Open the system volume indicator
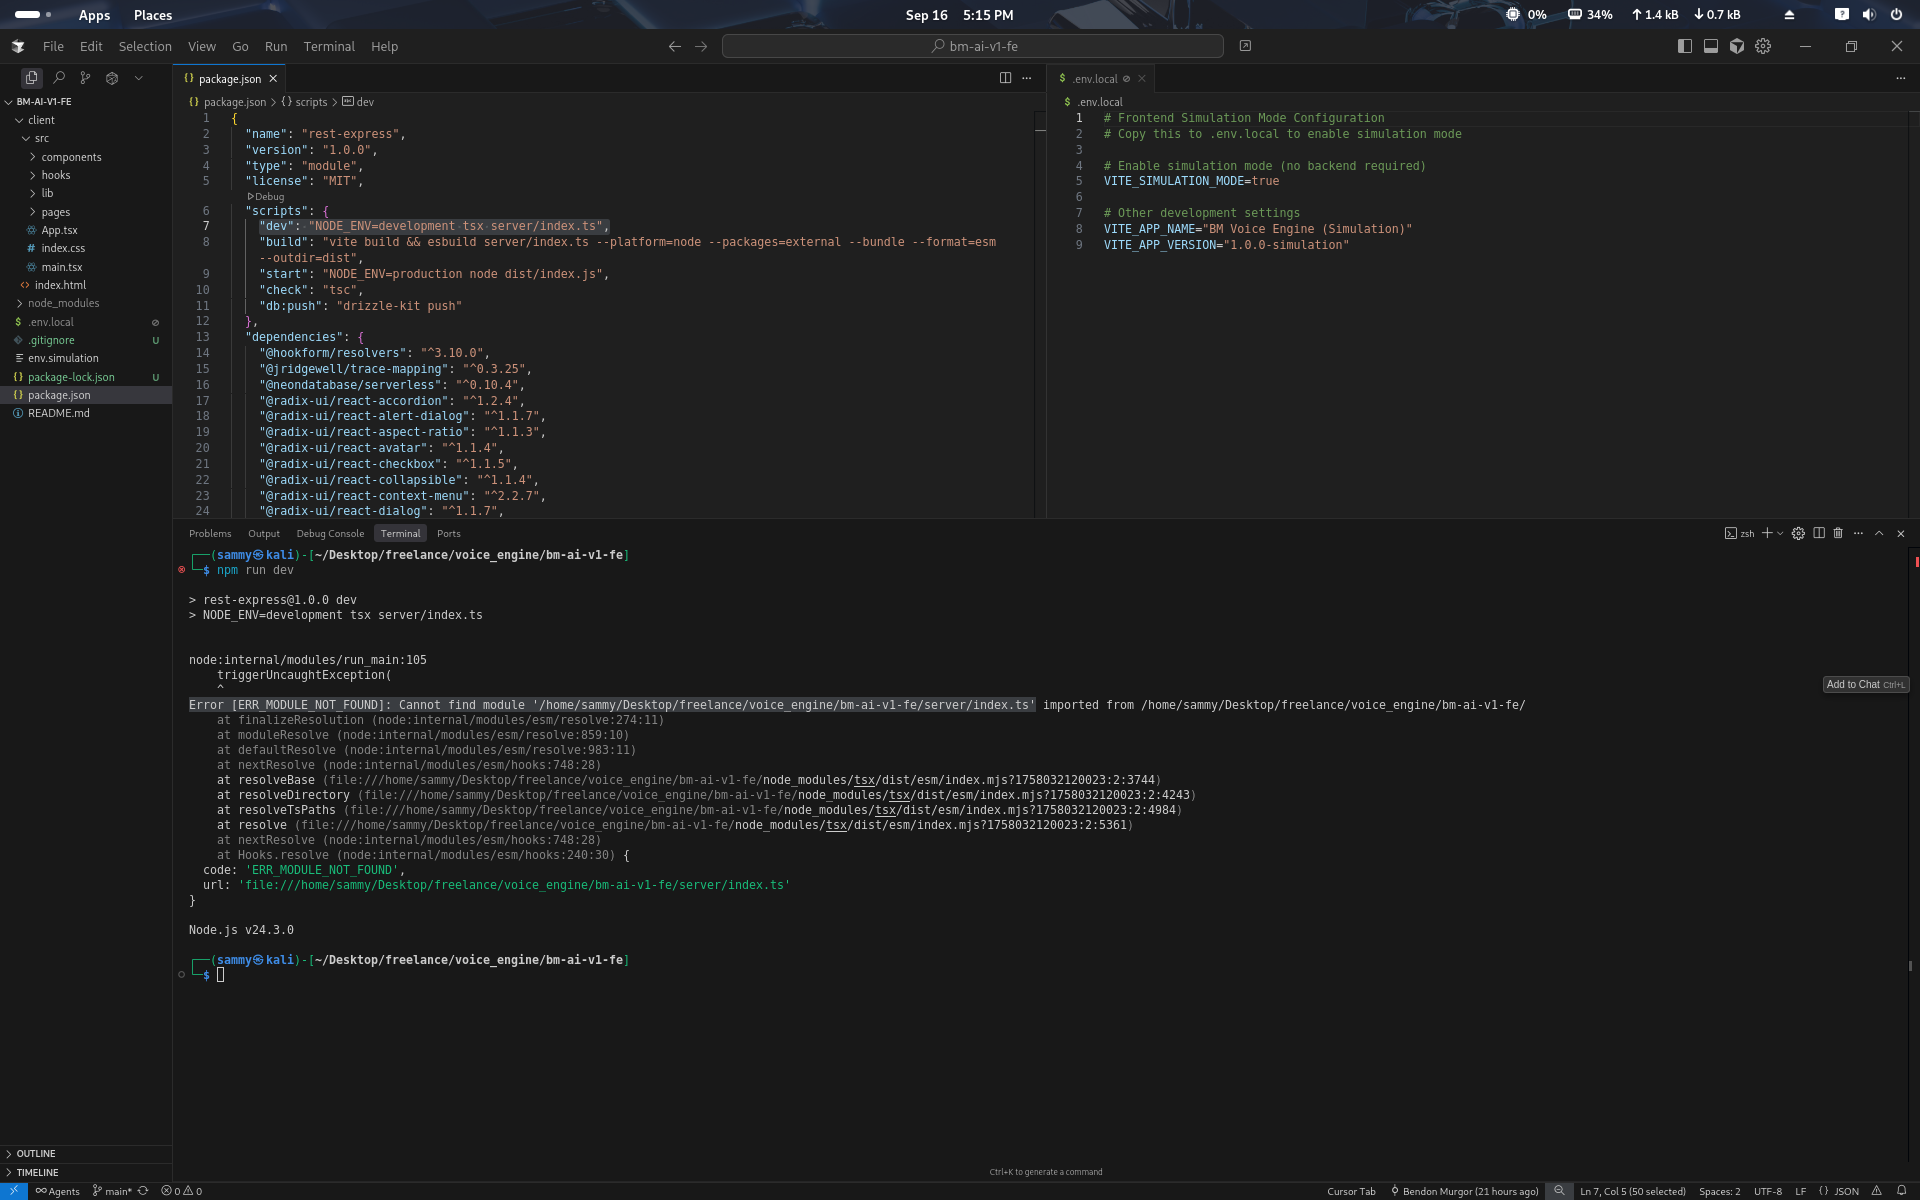The height and width of the screenshot is (1200, 1920). tap(1868, 15)
